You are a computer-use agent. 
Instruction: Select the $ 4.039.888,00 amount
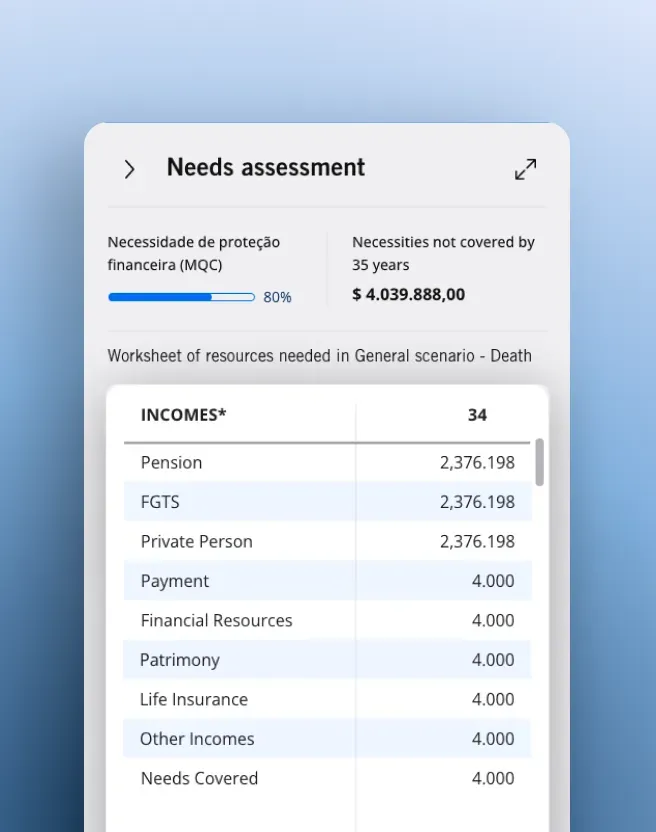409,294
